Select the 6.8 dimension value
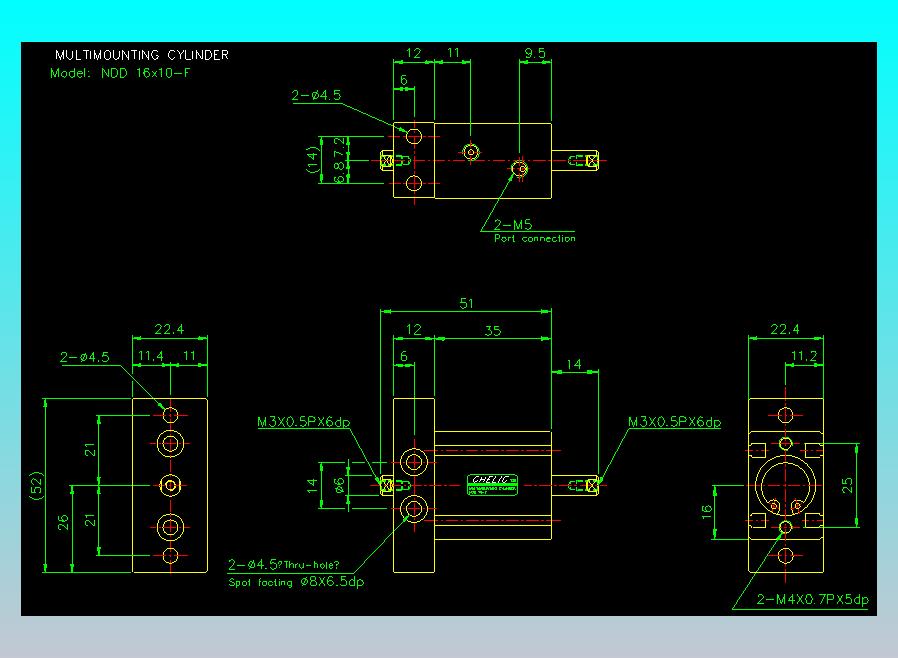Image resolution: width=898 pixels, height=658 pixels. point(340,172)
